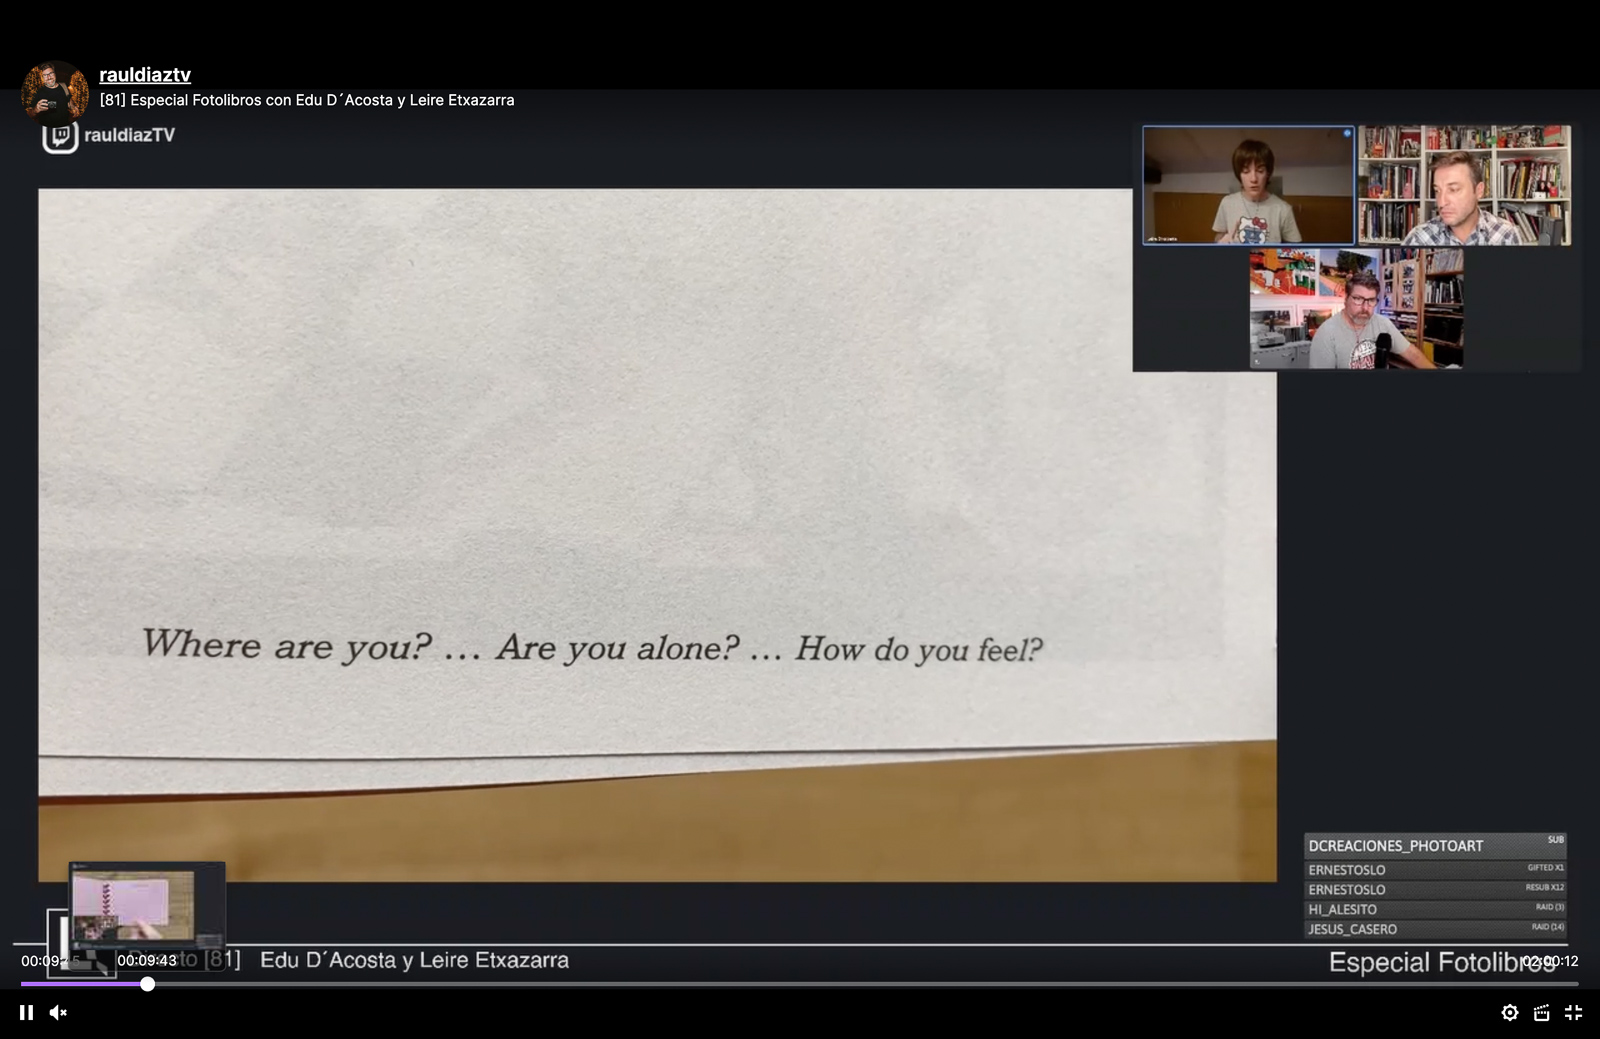Image resolution: width=1600 pixels, height=1039 pixels.
Task: Click the webcam feed with Hello Kitty shirt
Action: click(x=1248, y=185)
